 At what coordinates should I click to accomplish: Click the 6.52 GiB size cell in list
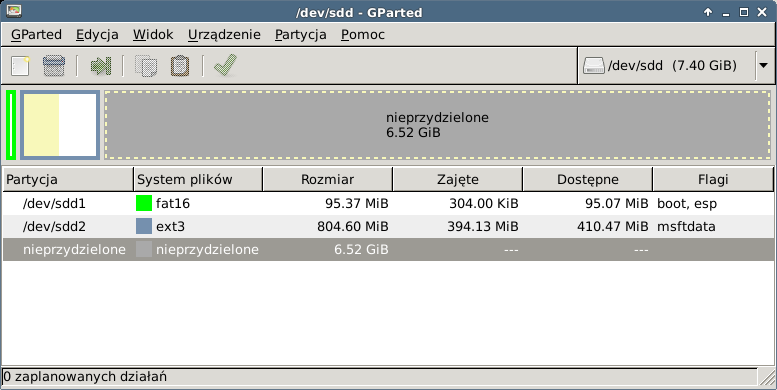pos(361,249)
